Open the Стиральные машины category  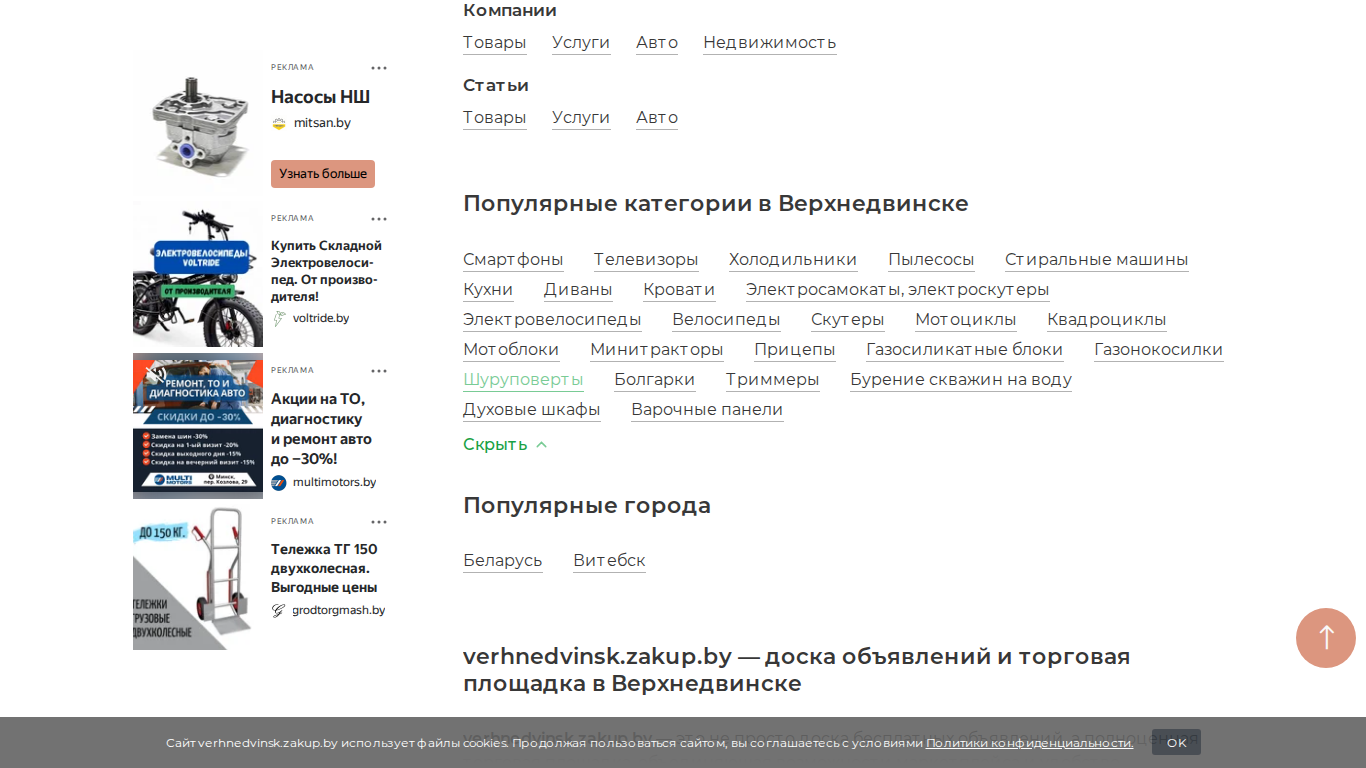[1097, 260]
